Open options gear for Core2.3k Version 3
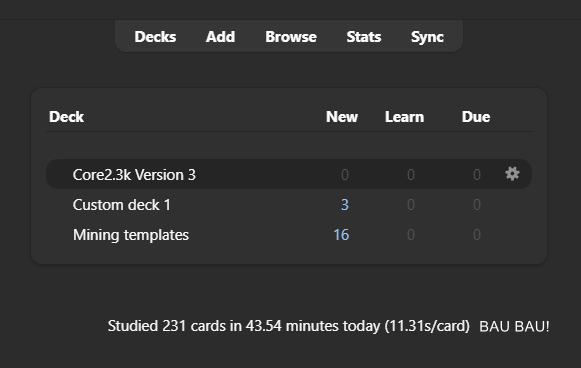 click(512, 174)
